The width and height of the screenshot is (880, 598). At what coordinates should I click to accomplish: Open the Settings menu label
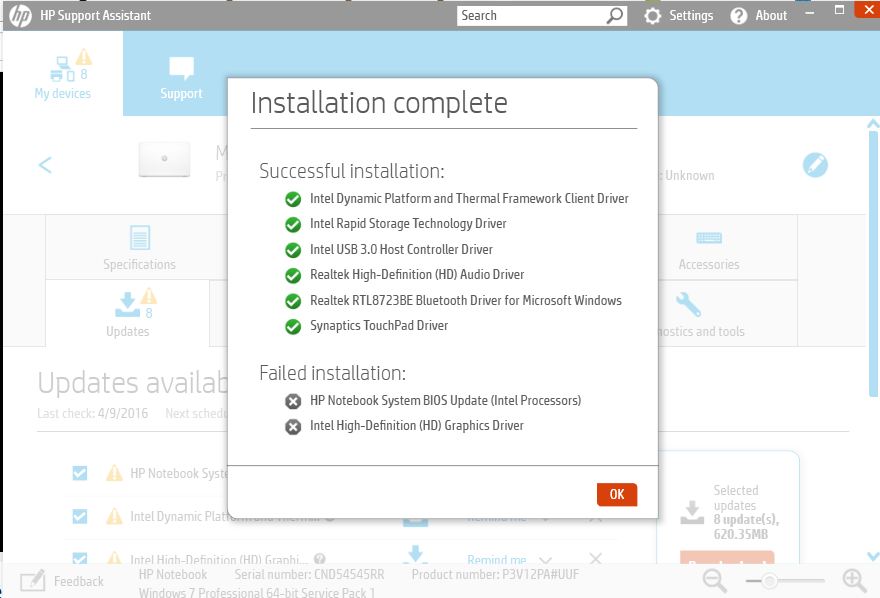click(x=691, y=16)
